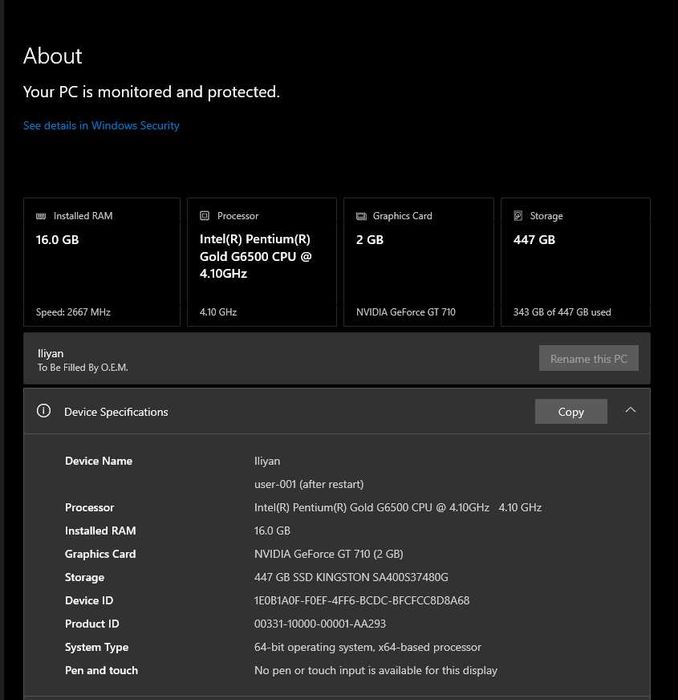Click the System Type value text
The width and height of the screenshot is (678, 700).
368,647
